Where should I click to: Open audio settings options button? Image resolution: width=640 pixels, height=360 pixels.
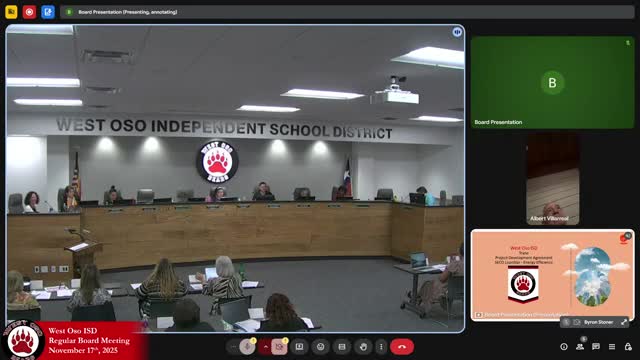pos(233,347)
